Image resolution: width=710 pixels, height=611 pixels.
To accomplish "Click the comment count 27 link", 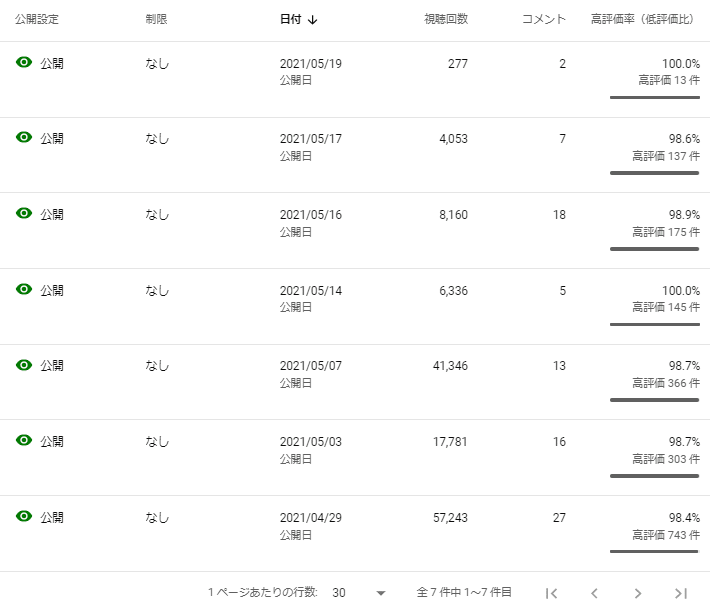I will (559, 517).
